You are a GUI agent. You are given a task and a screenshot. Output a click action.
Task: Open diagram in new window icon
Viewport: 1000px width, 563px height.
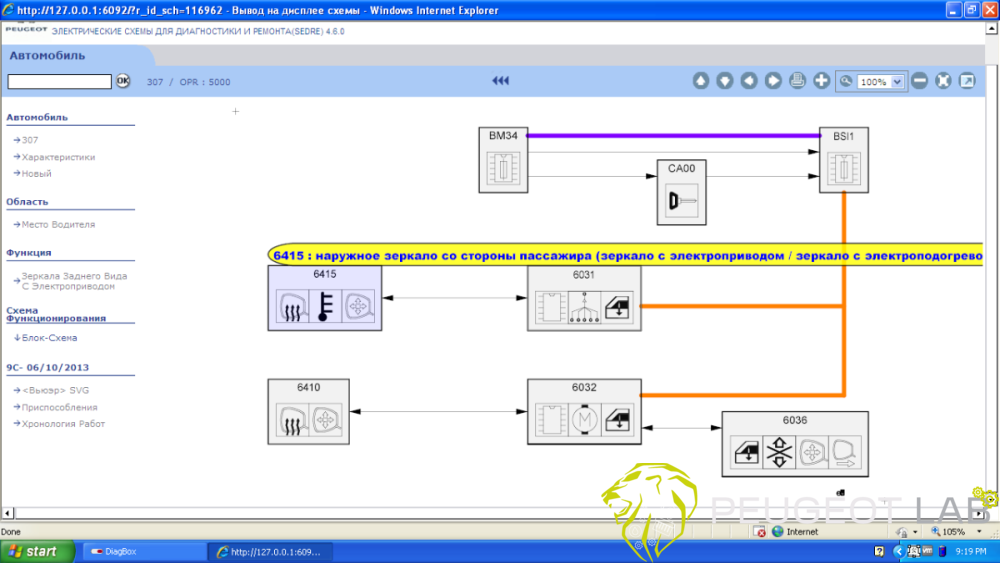[x=967, y=81]
